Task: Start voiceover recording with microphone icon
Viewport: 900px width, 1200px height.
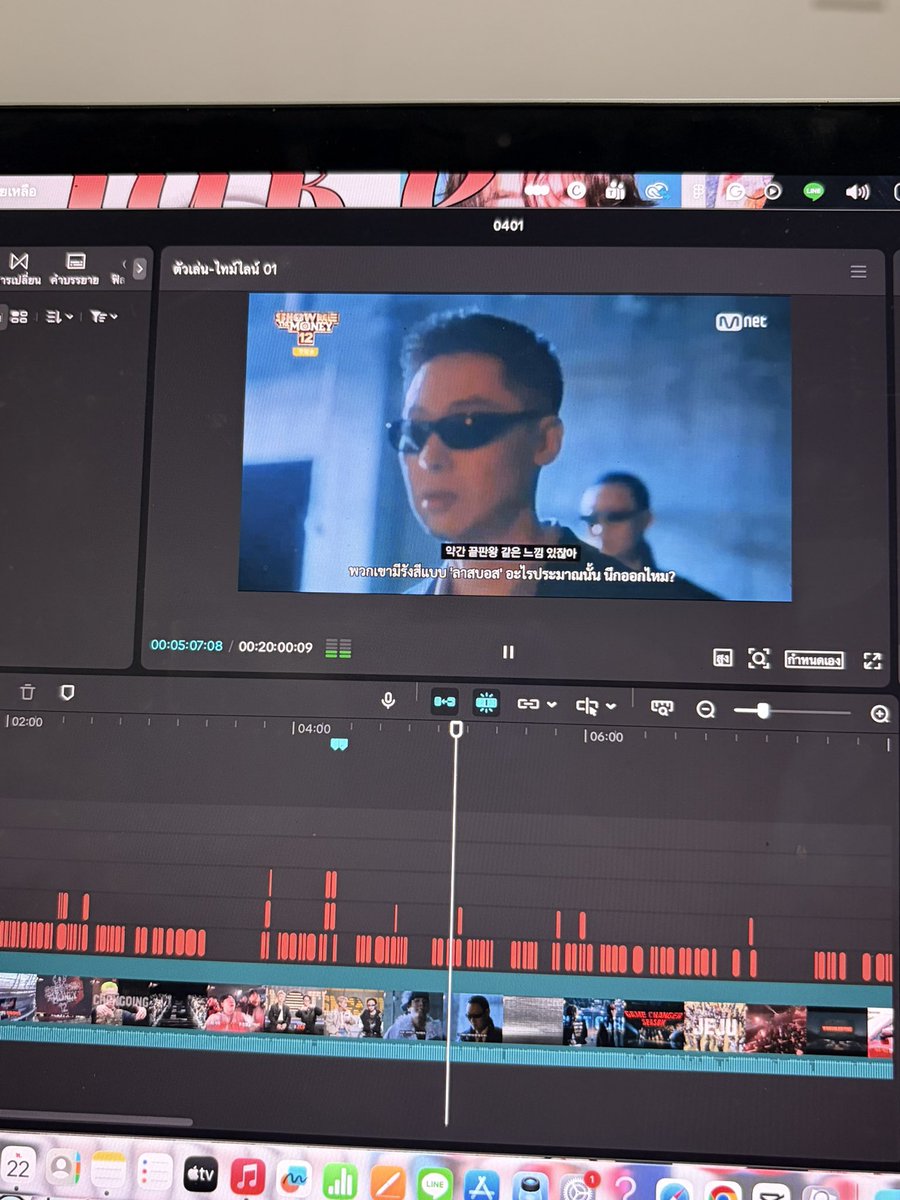Action: point(388,701)
